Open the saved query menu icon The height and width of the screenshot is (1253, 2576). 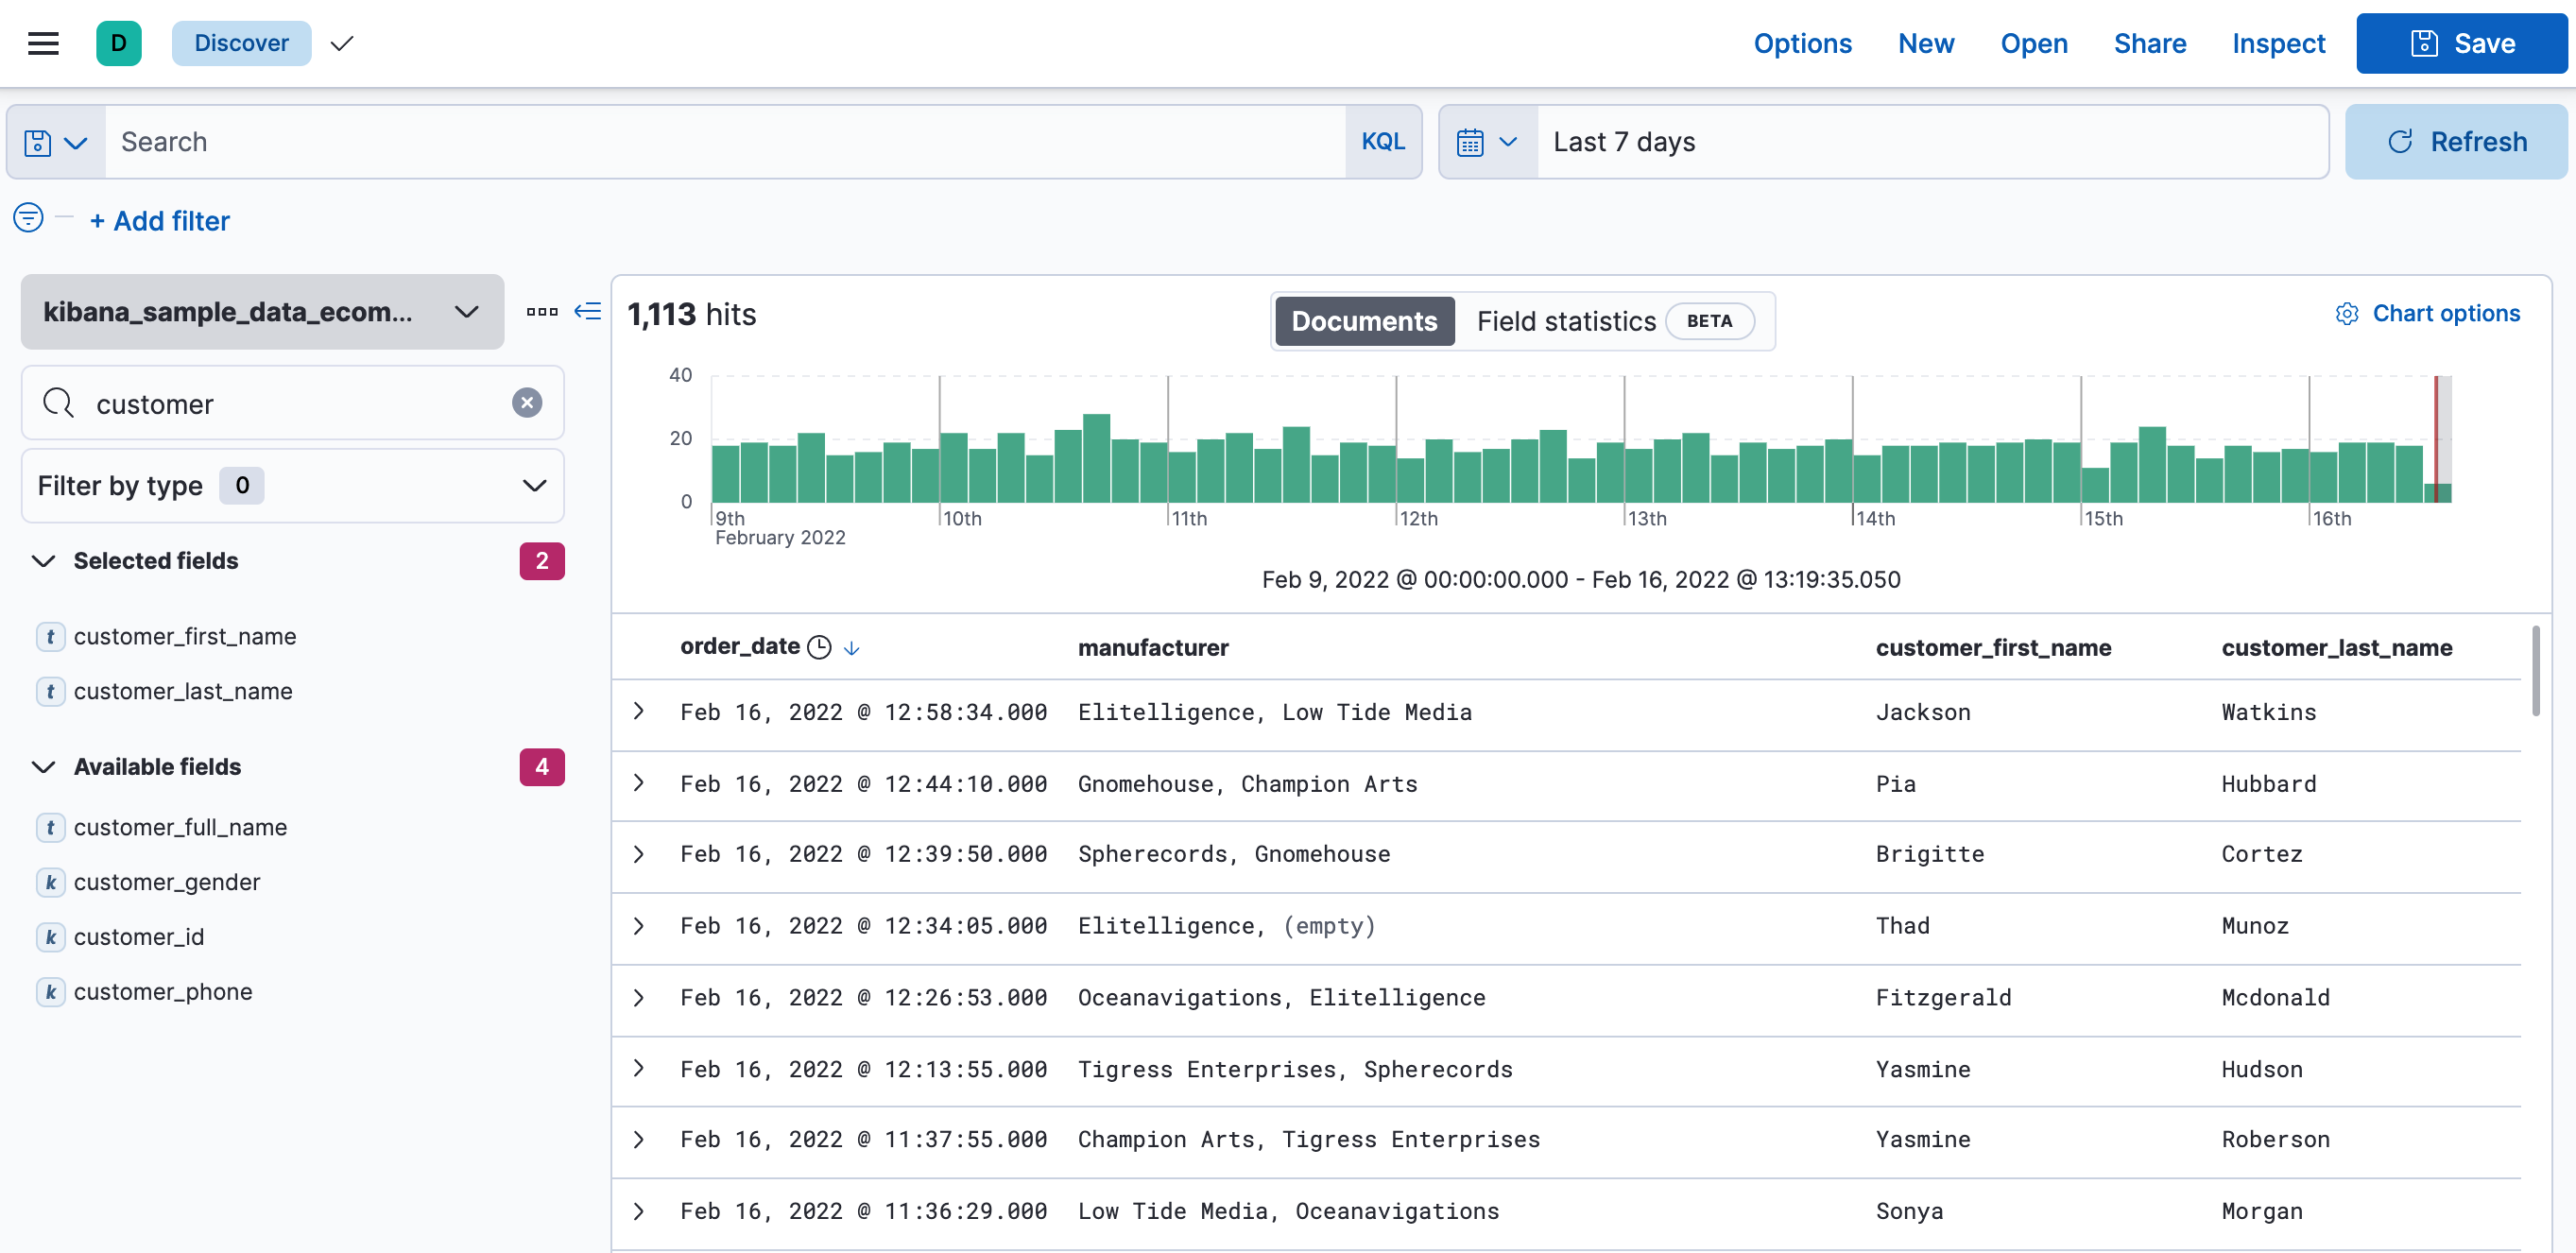tap(55, 142)
